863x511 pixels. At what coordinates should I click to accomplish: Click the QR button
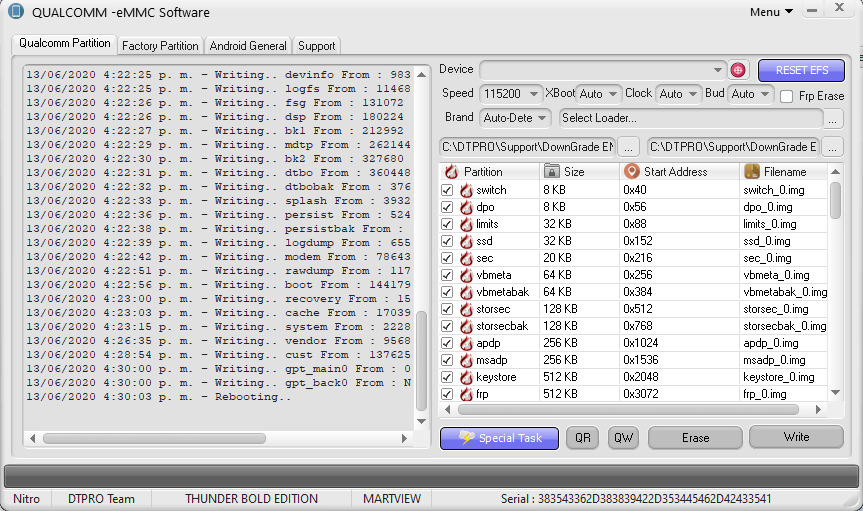click(582, 438)
